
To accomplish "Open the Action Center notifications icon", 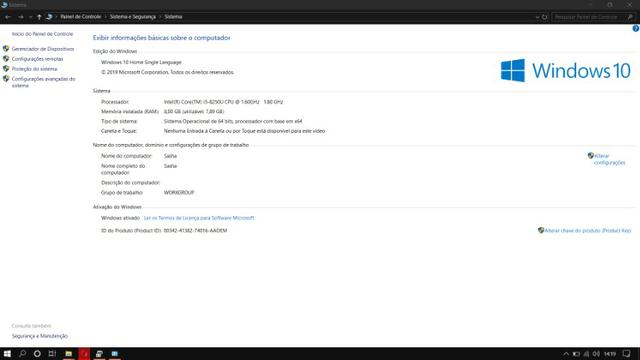I will tap(627, 354).
